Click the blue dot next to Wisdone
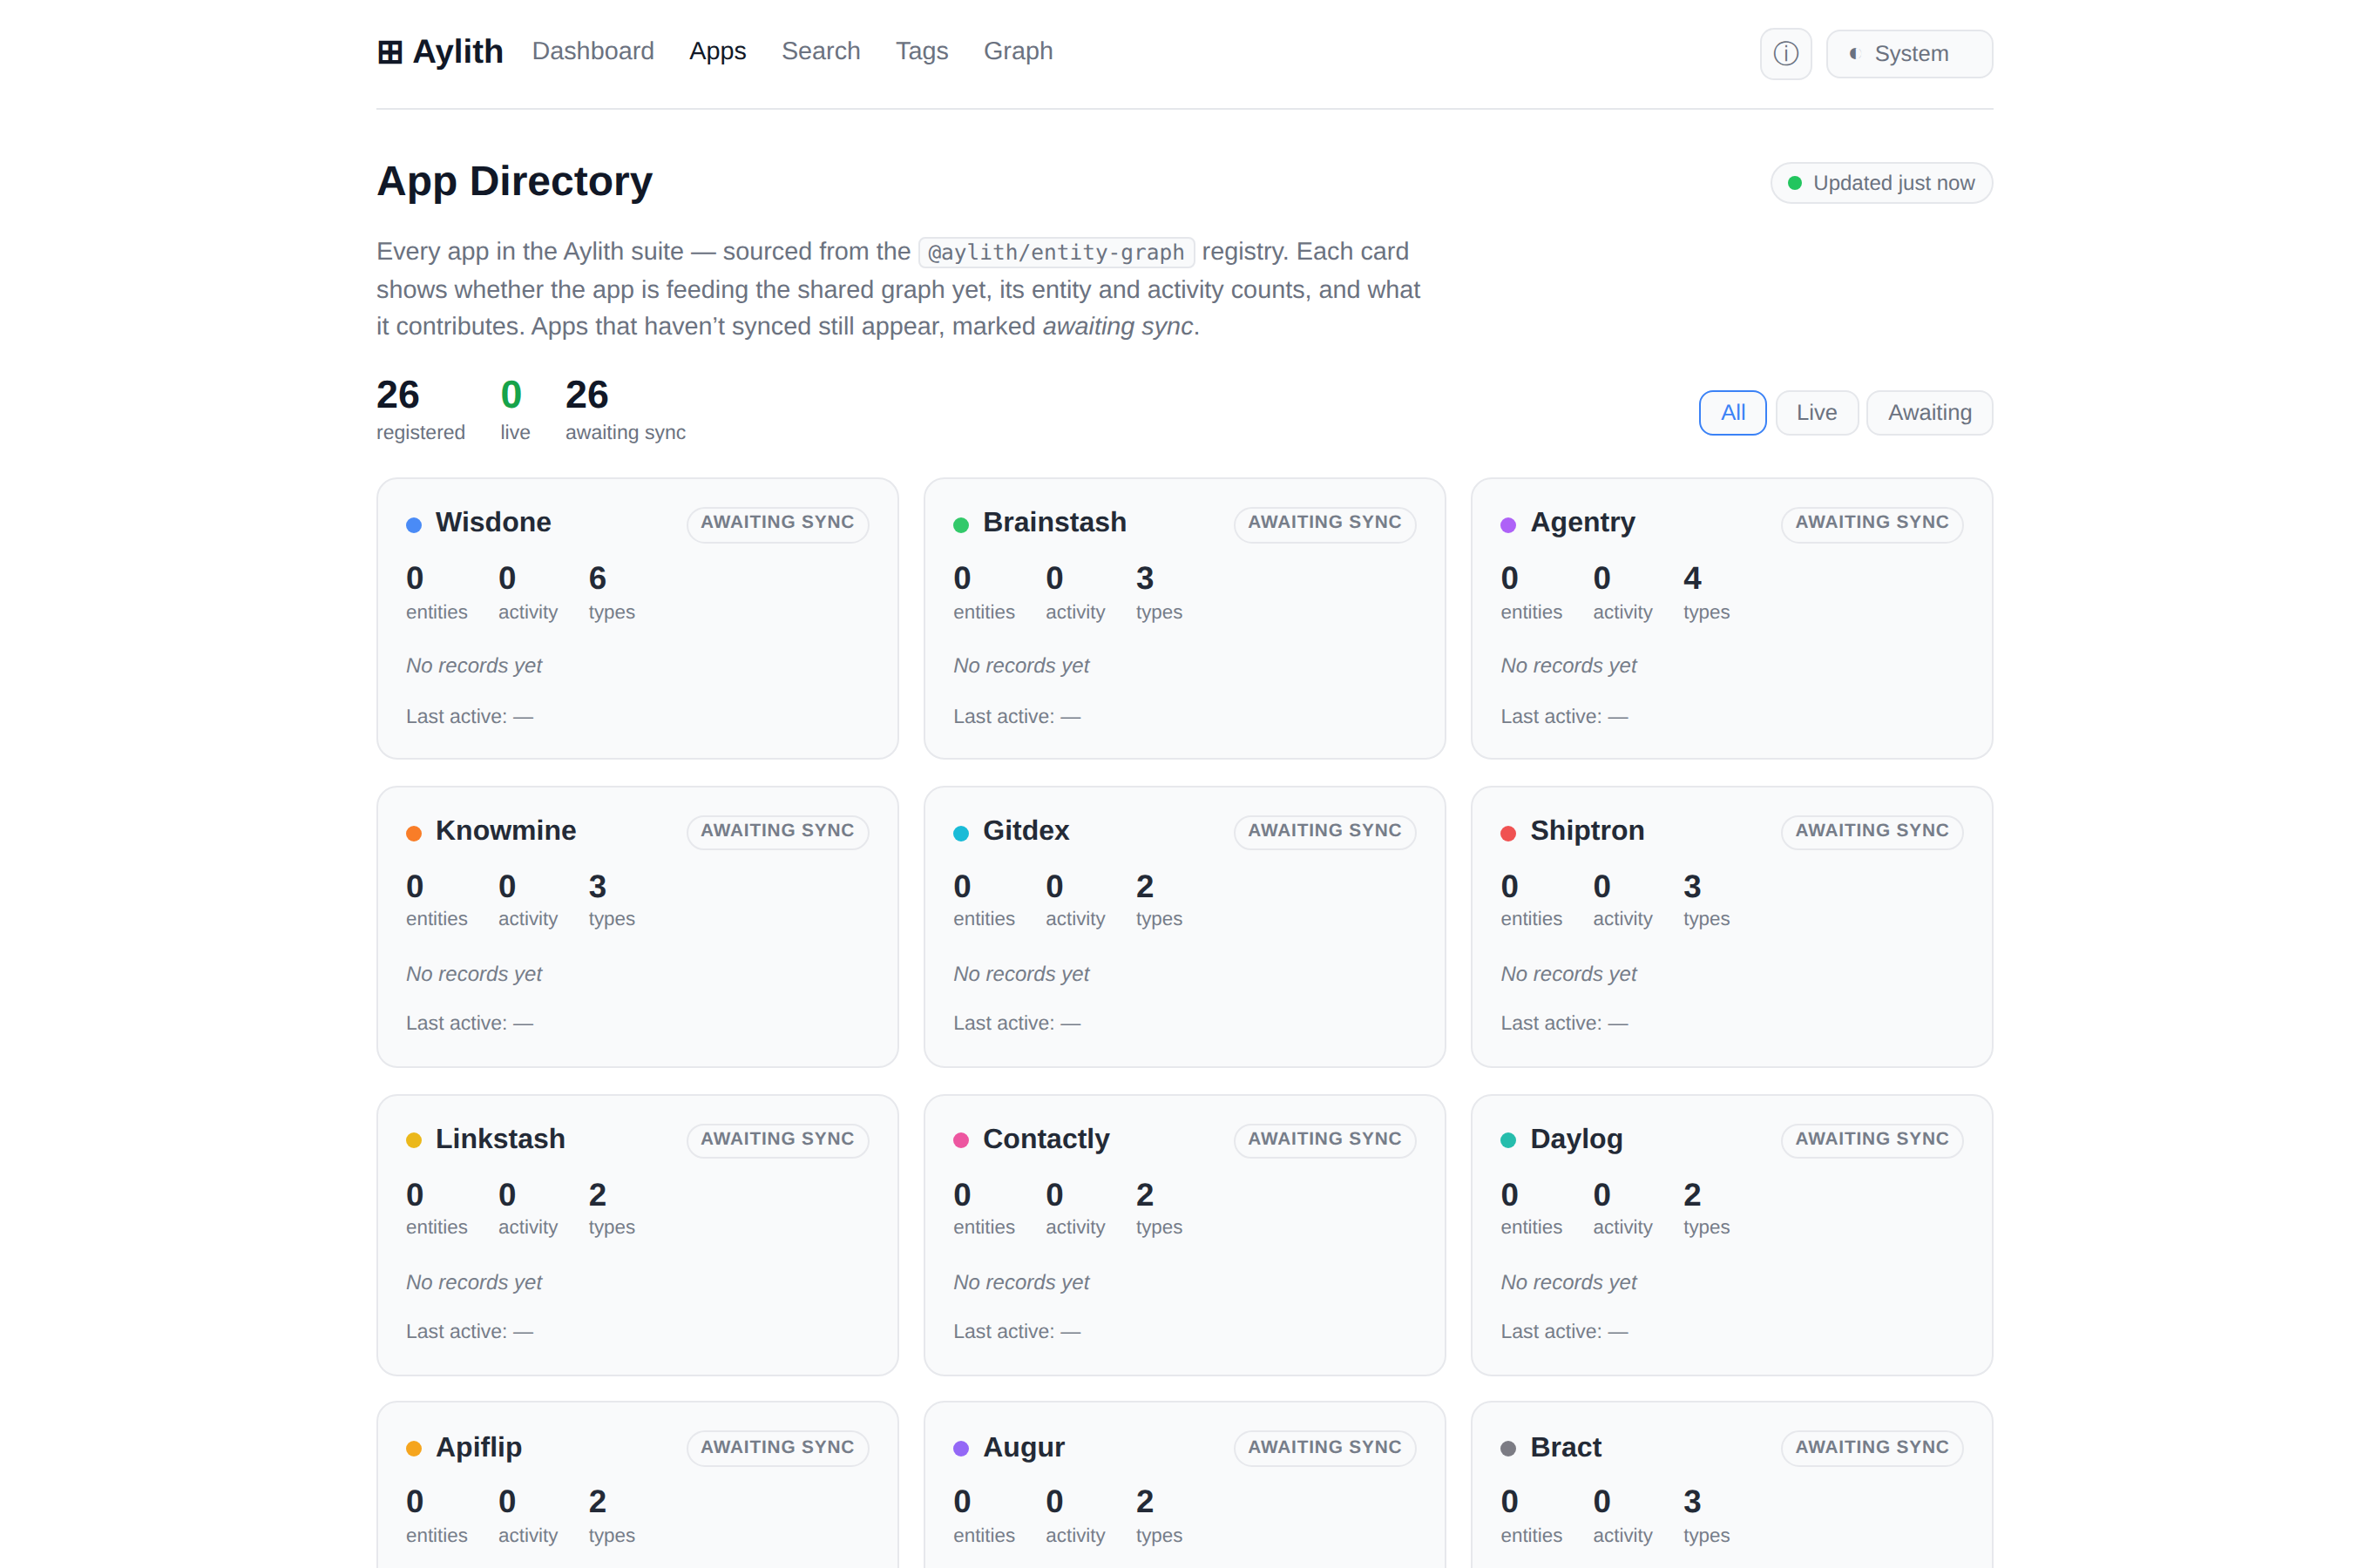 (414, 525)
